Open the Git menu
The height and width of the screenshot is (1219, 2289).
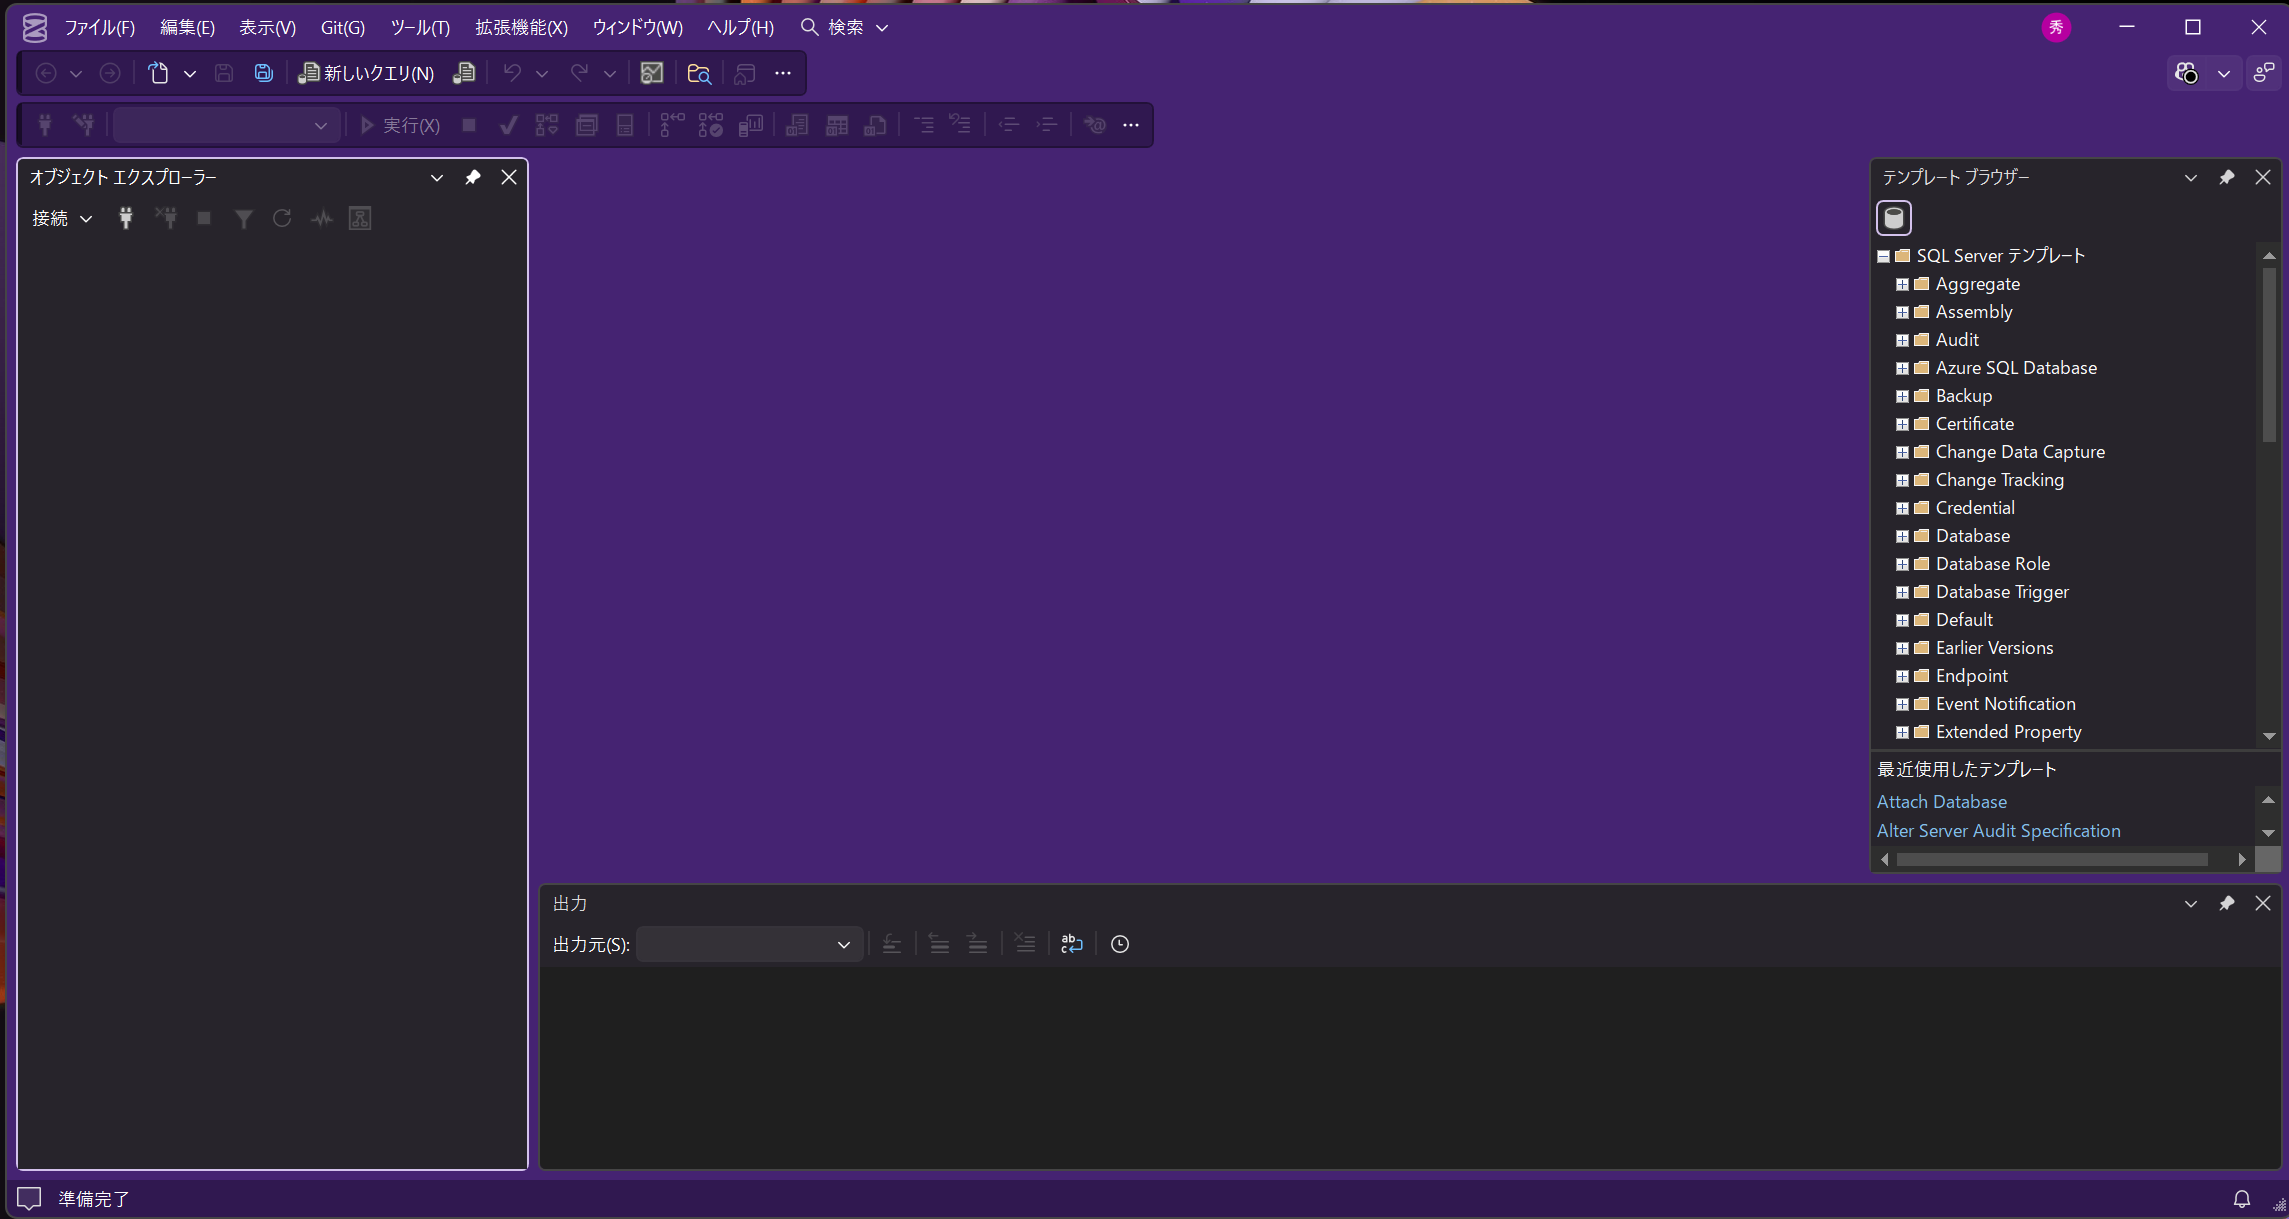point(342,27)
